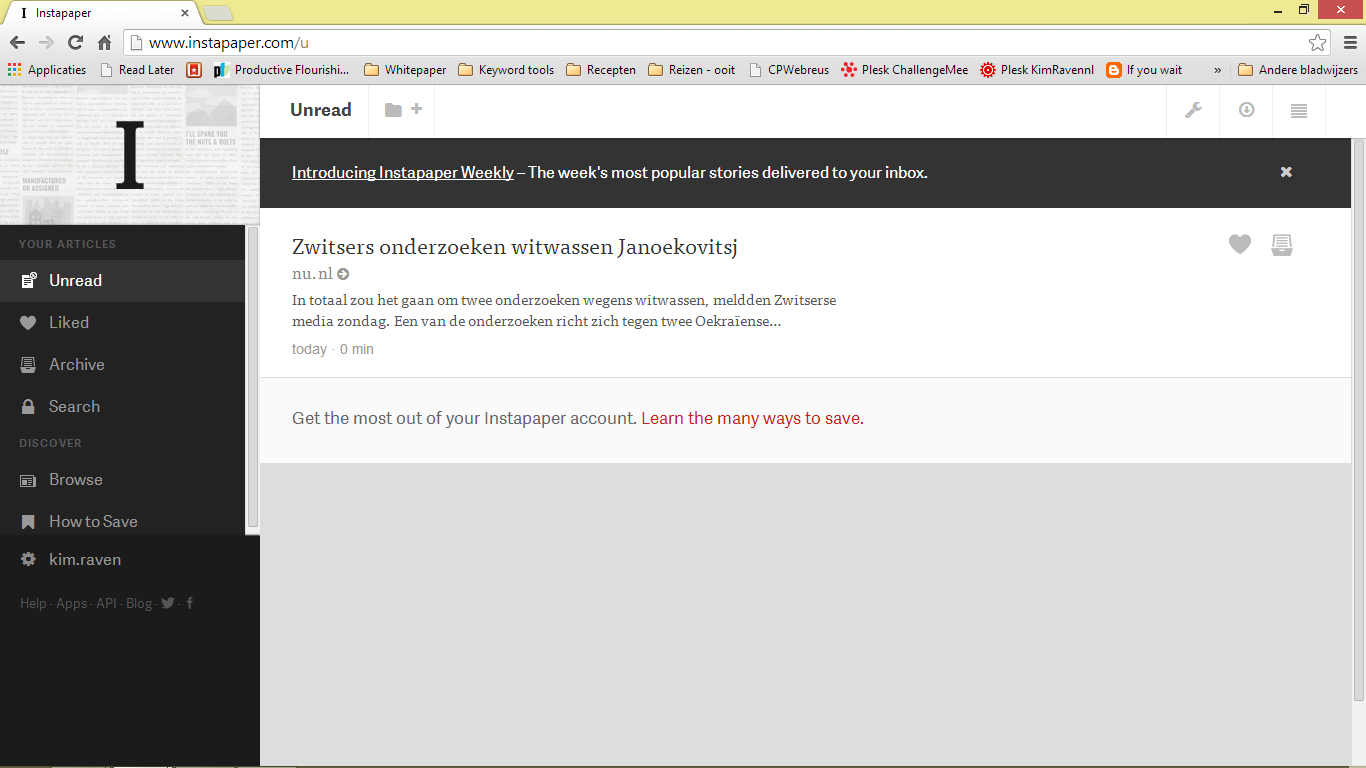Open Instapaper's Twitter page icon
1366x768 pixels.
tap(168, 603)
